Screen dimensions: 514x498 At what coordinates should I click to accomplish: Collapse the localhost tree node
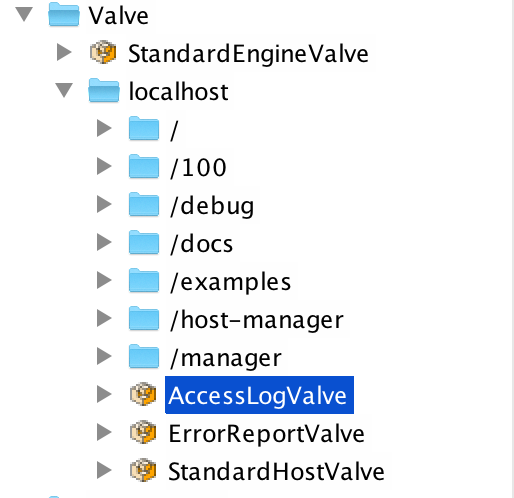[64, 90]
